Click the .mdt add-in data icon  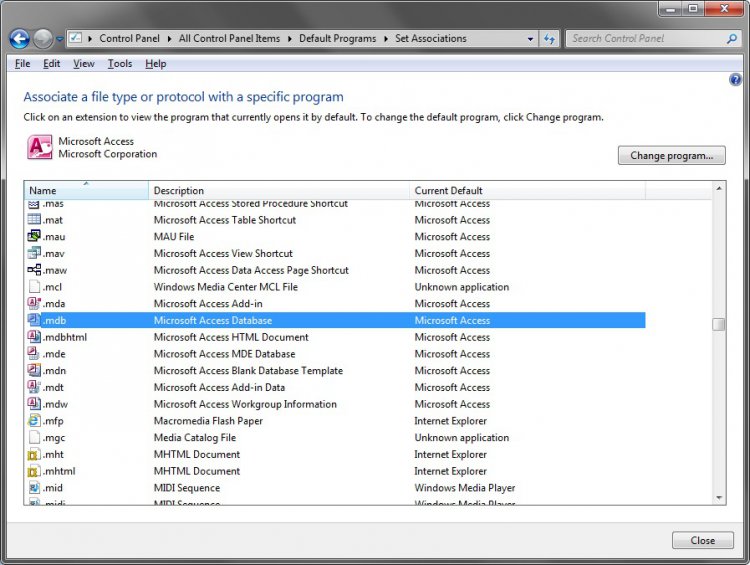(34, 387)
